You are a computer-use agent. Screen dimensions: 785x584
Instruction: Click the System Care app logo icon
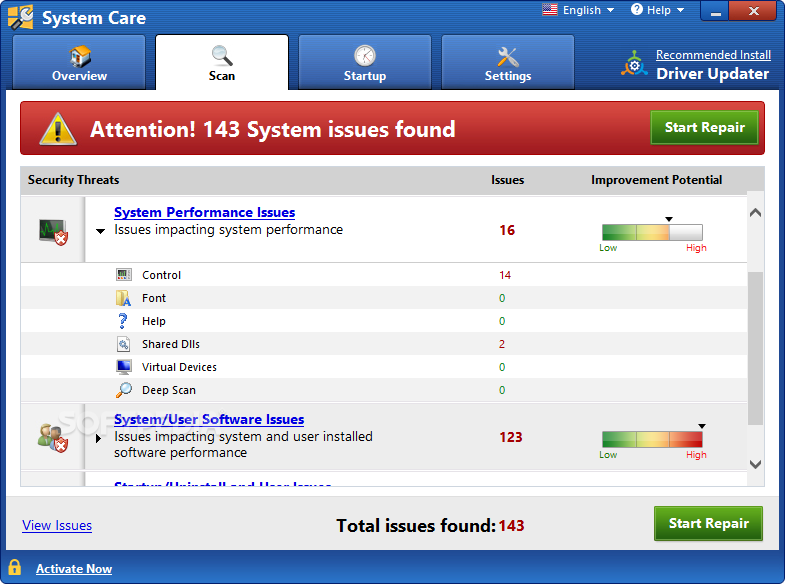(21, 18)
